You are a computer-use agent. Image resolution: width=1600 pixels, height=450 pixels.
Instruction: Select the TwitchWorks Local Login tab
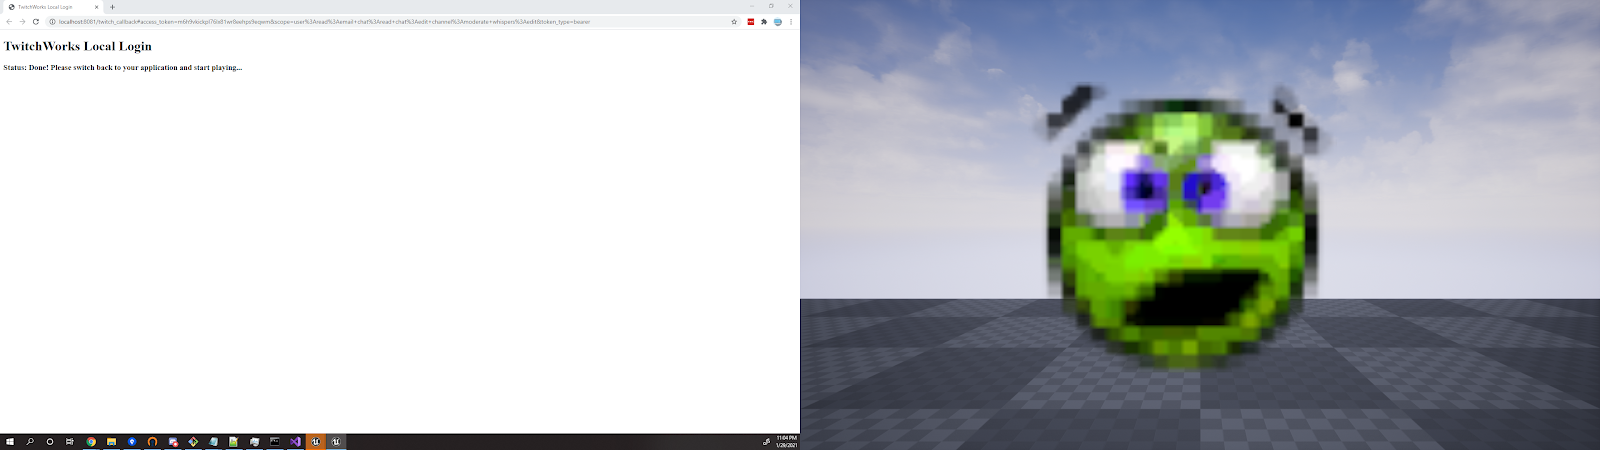coord(50,7)
